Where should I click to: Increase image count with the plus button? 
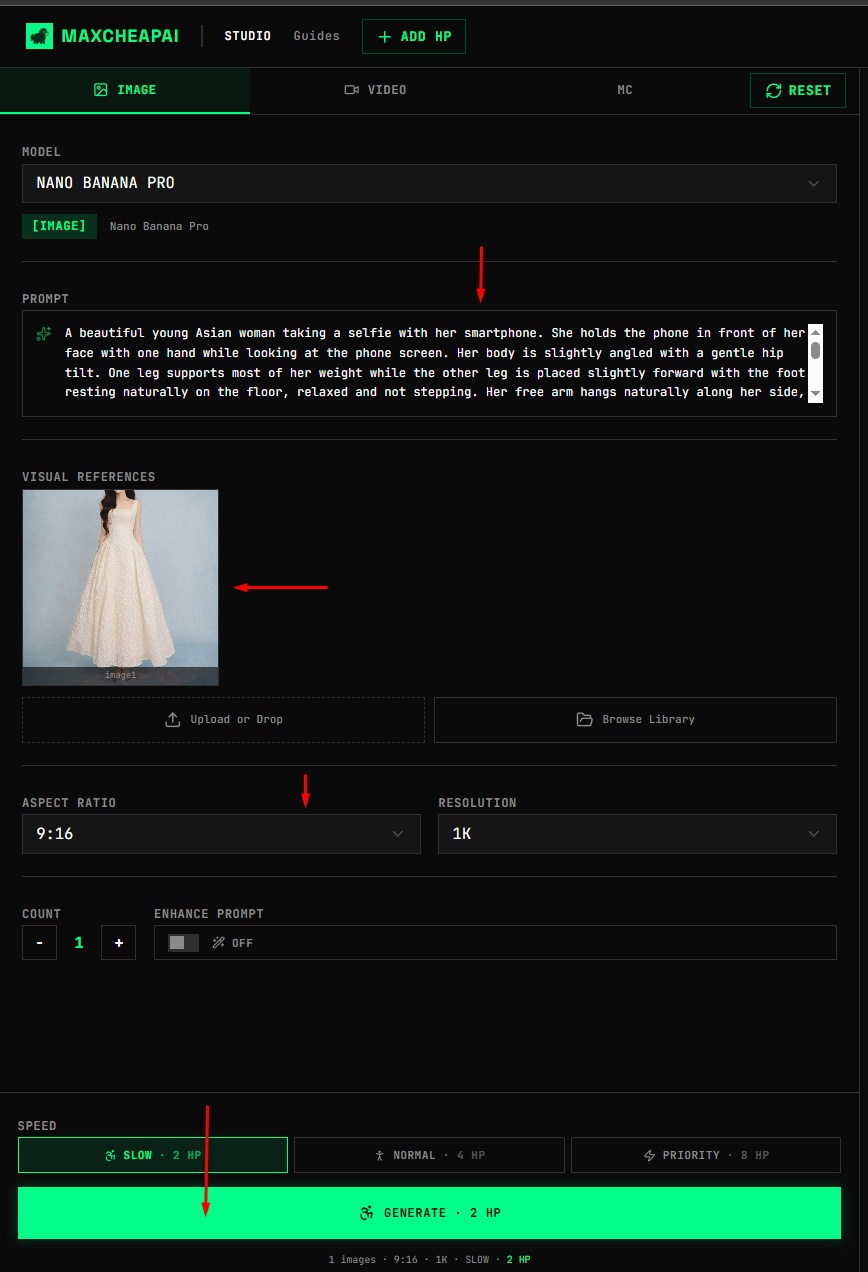pos(118,942)
